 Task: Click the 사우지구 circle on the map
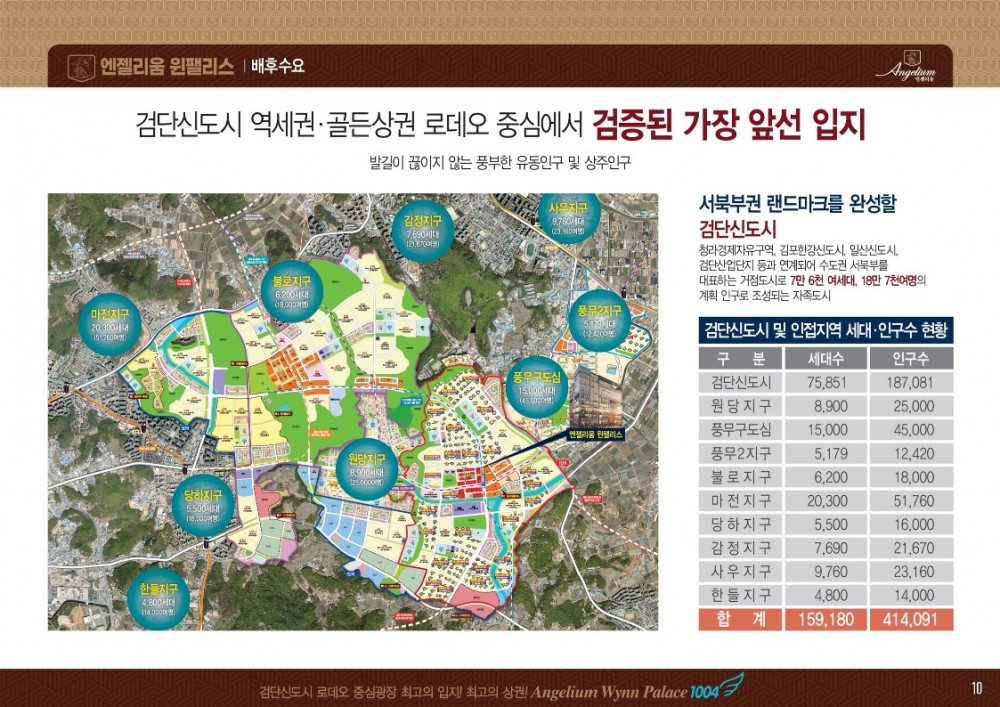(568, 217)
